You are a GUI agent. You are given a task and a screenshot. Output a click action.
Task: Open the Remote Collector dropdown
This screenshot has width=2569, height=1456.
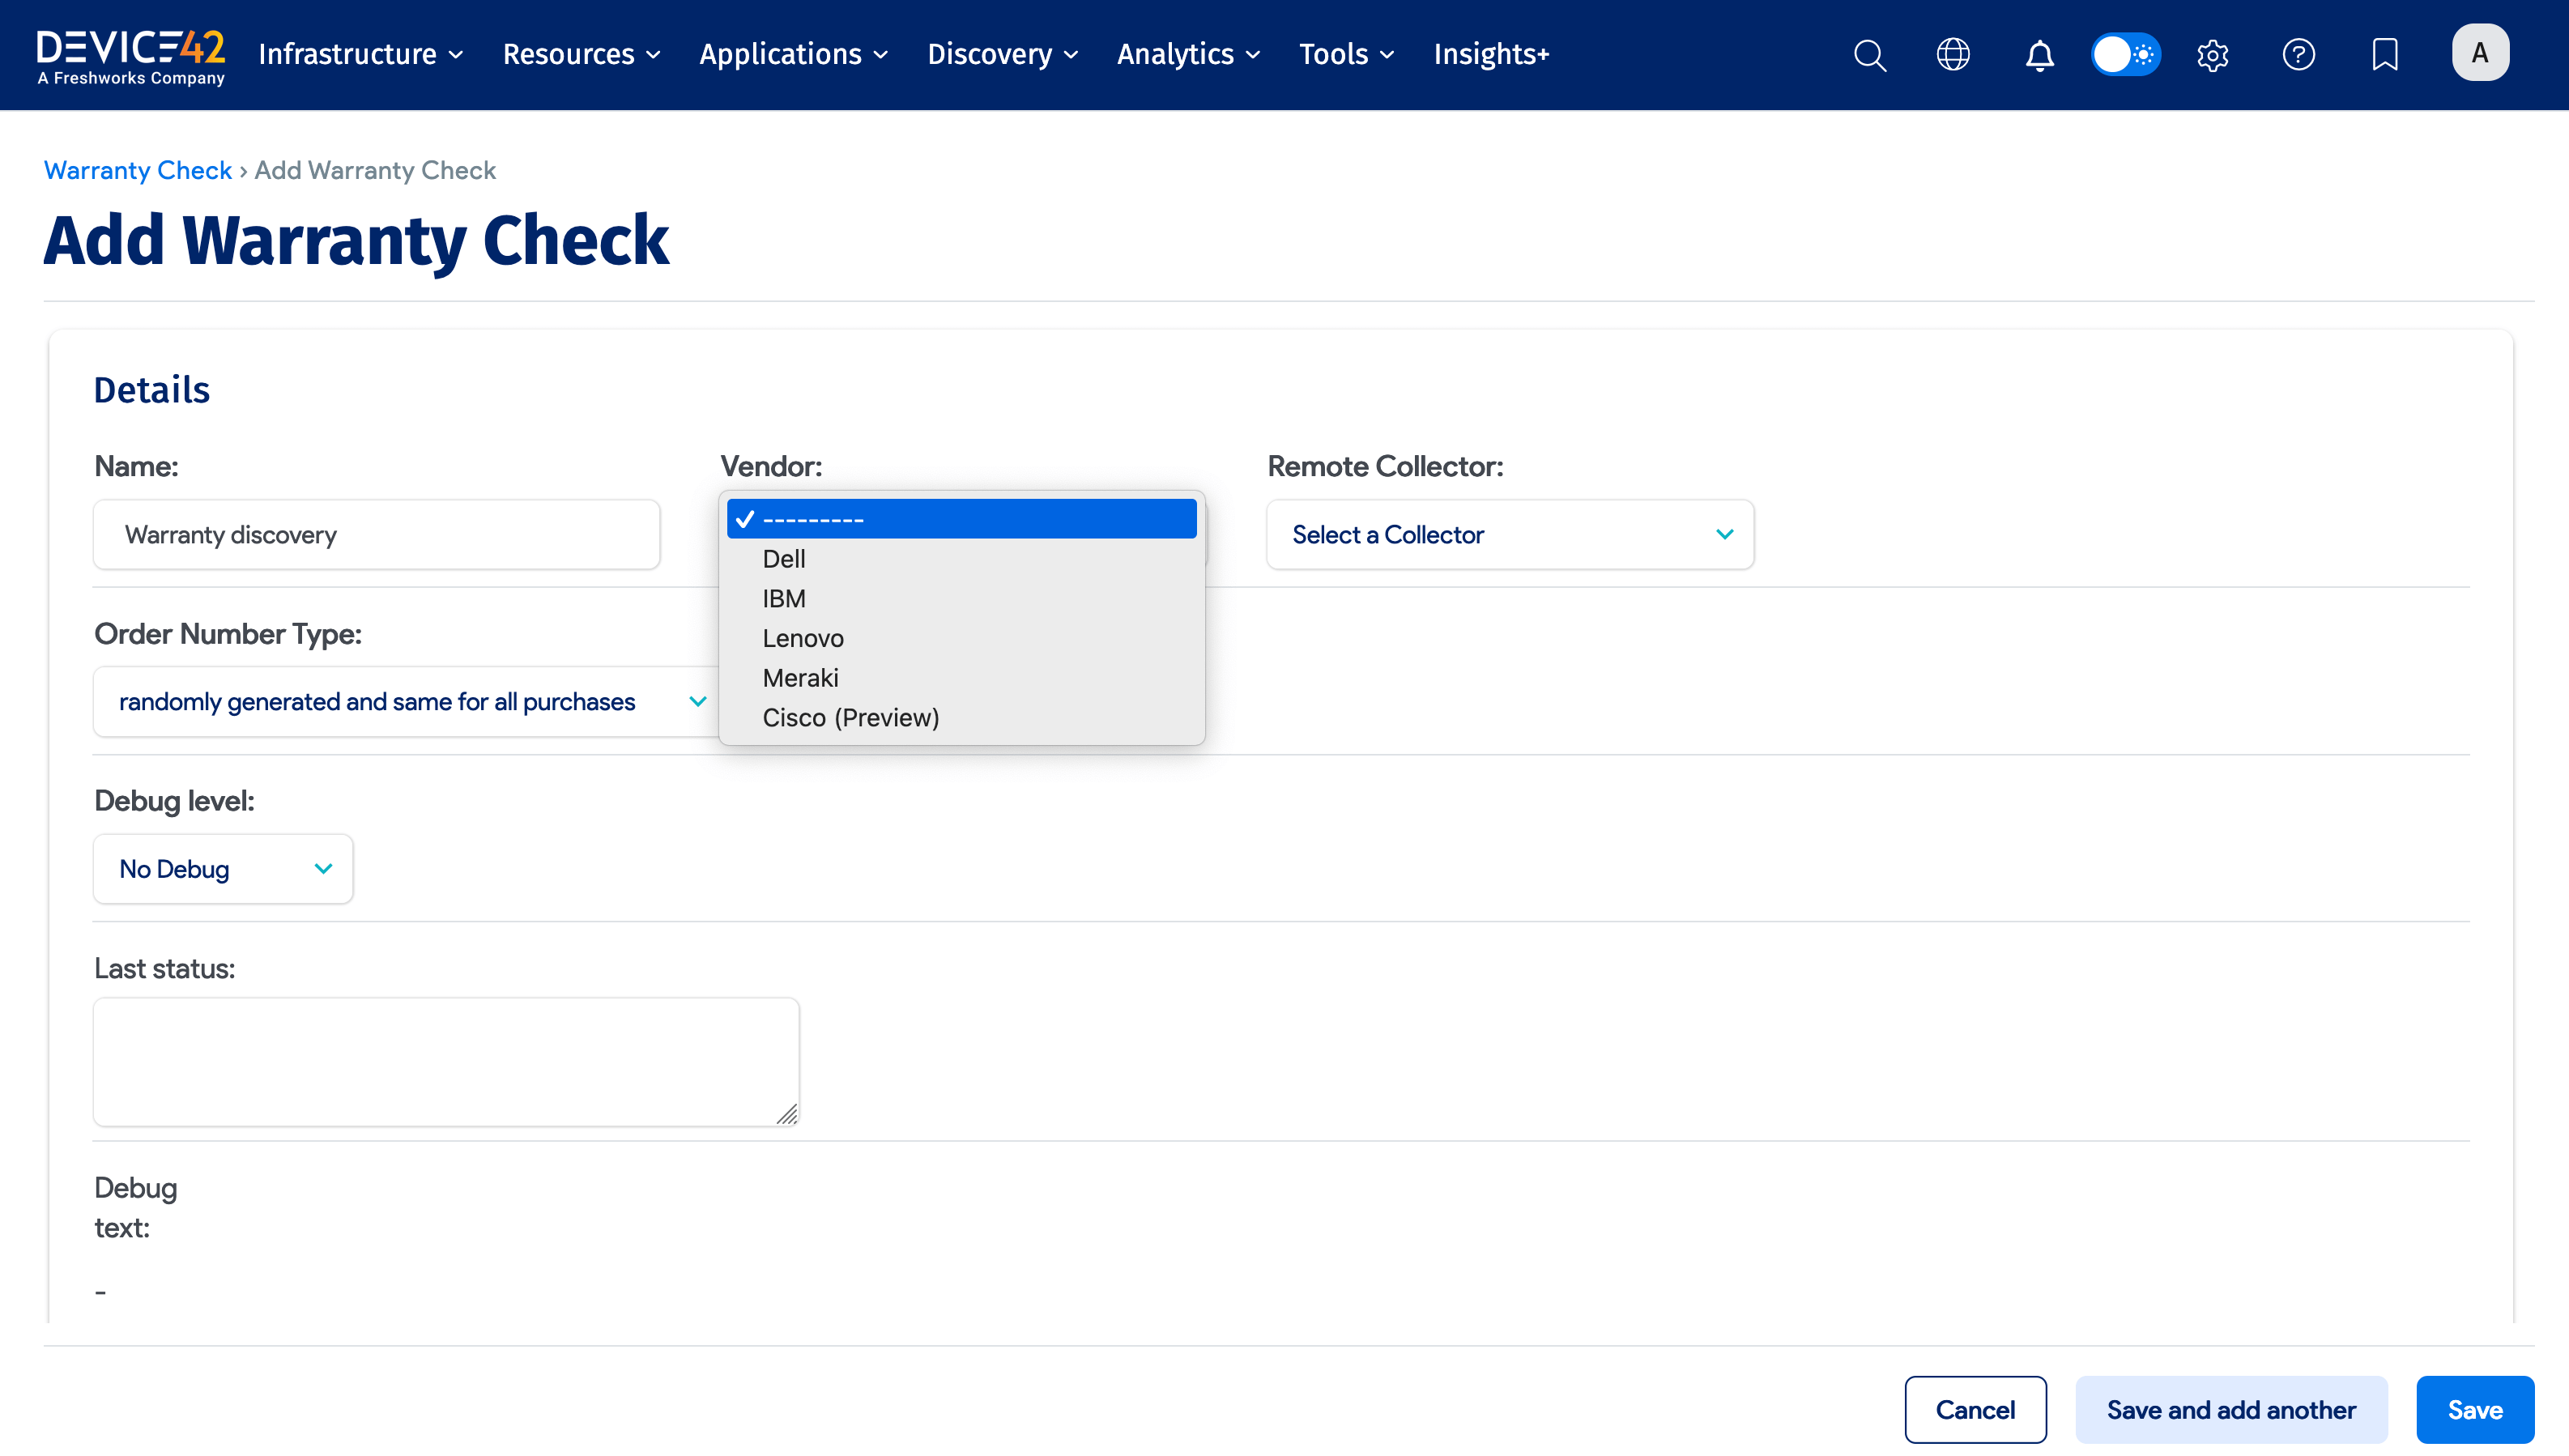(1509, 535)
